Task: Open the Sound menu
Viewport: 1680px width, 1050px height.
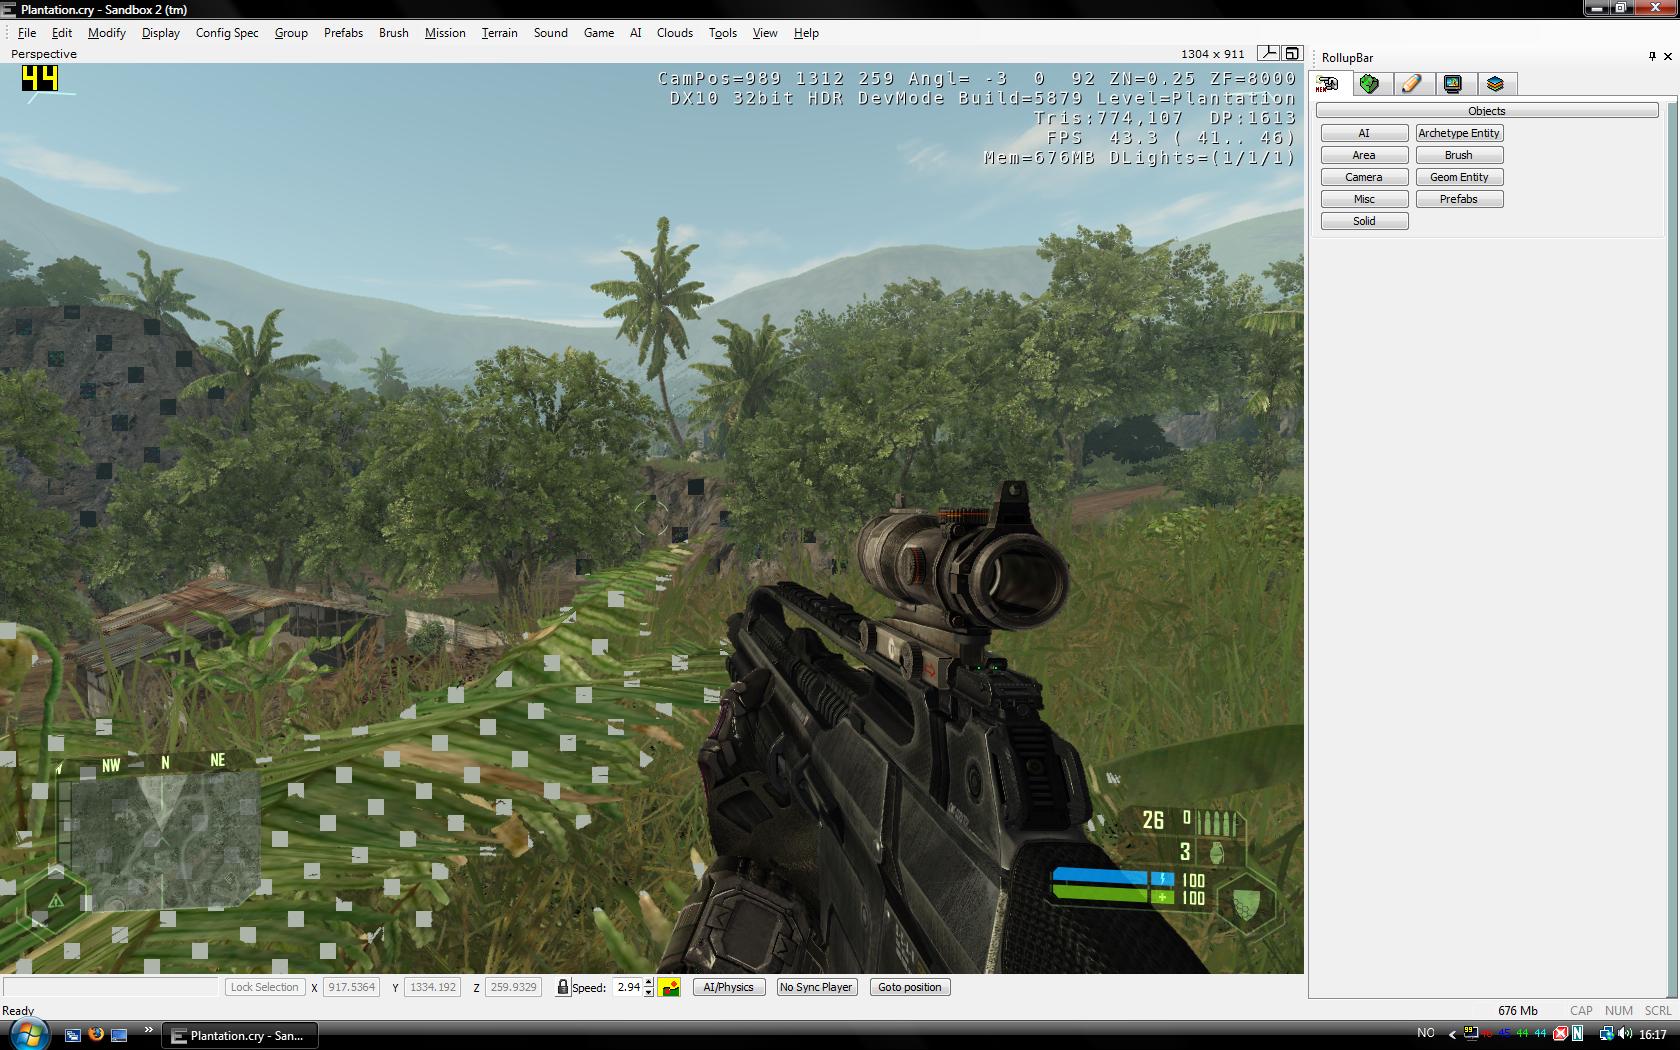Action: [551, 33]
